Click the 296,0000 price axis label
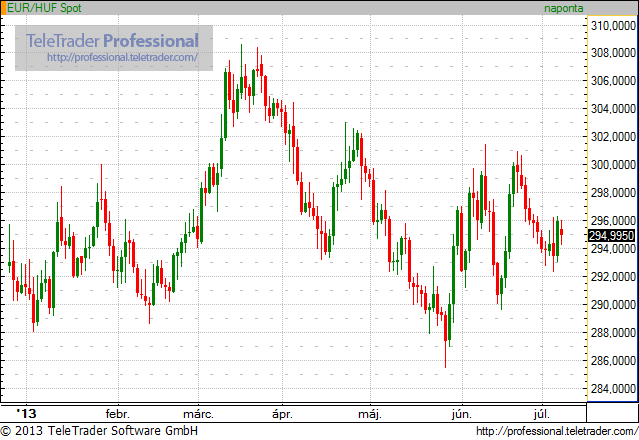The image size is (639, 440). point(613,220)
